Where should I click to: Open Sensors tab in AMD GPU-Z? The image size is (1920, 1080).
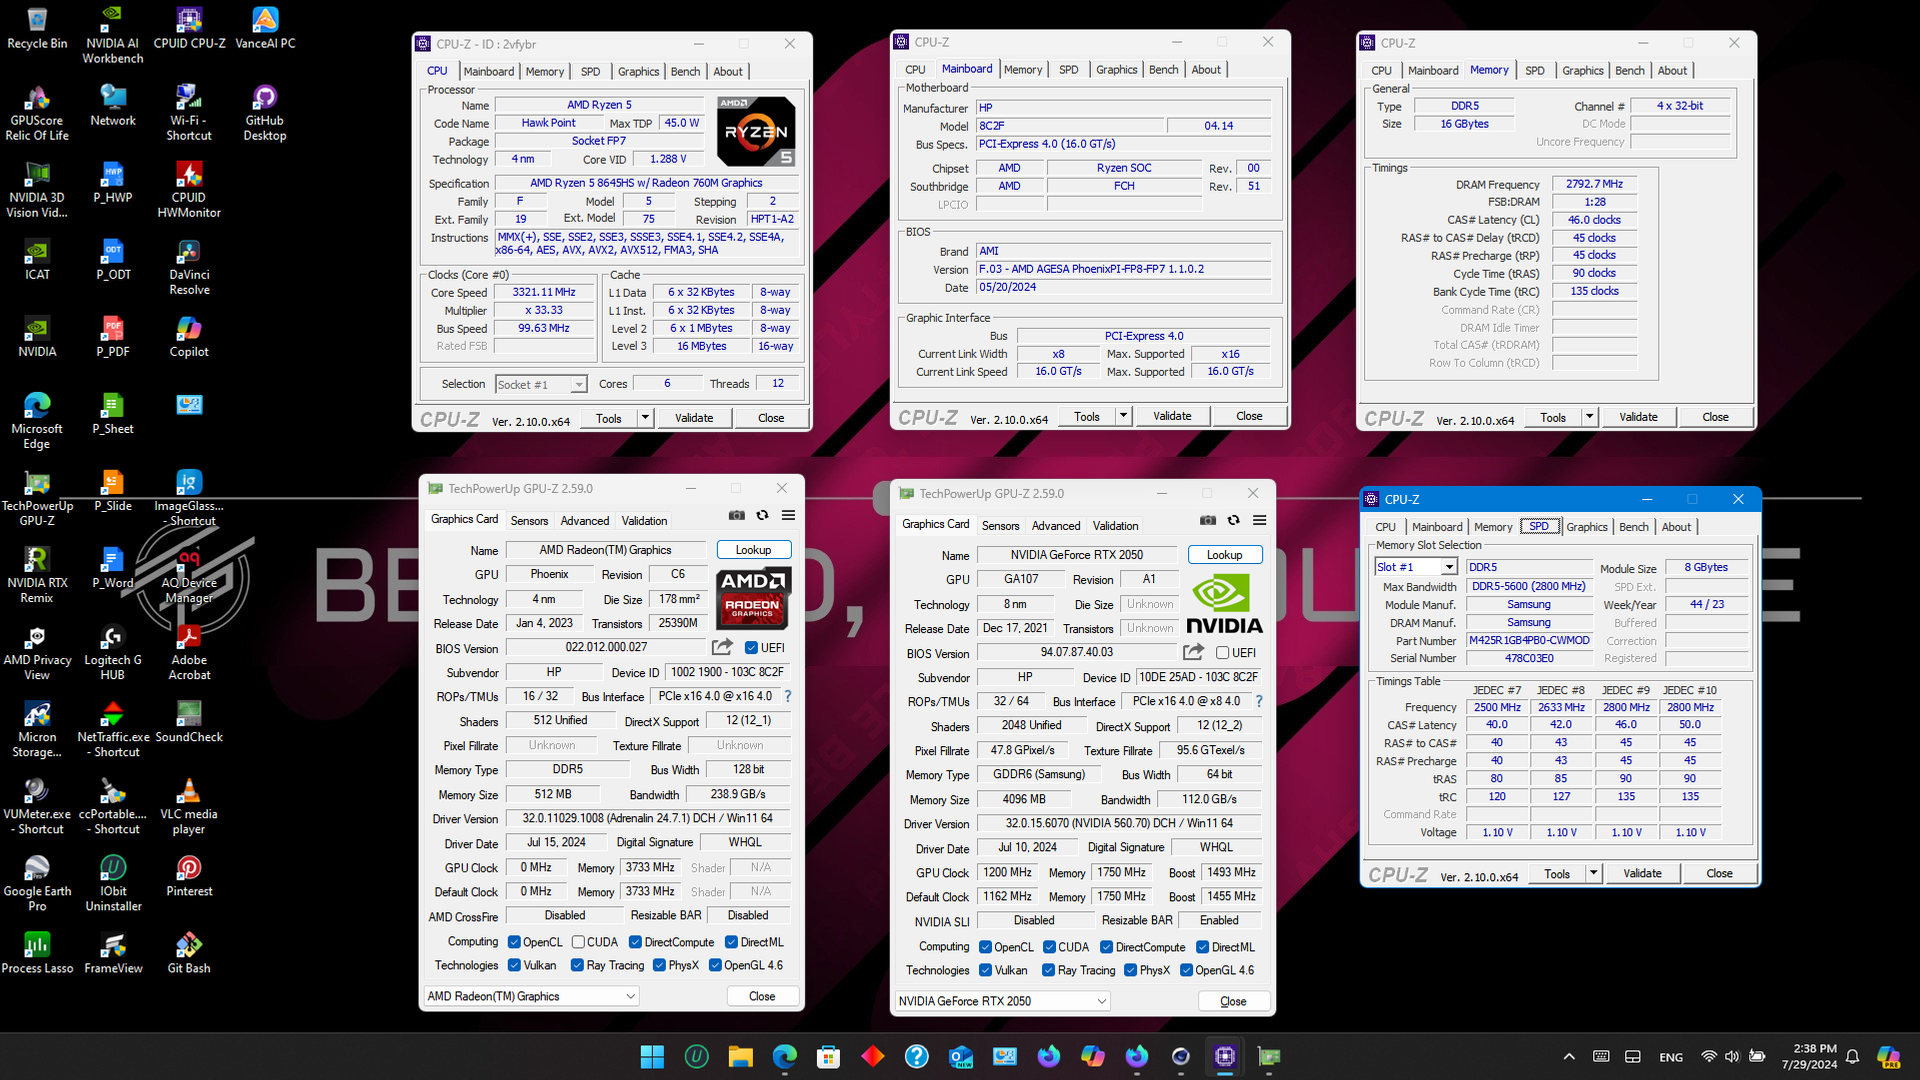[529, 520]
